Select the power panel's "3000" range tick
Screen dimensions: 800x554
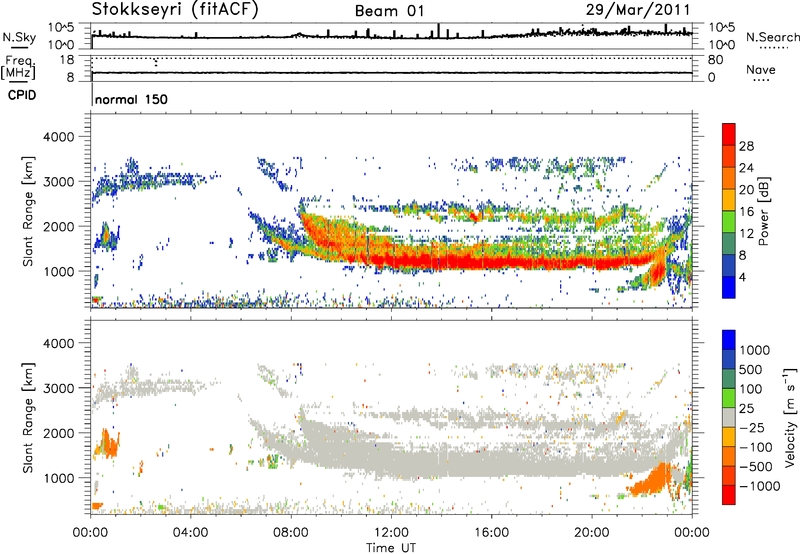click(58, 182)
